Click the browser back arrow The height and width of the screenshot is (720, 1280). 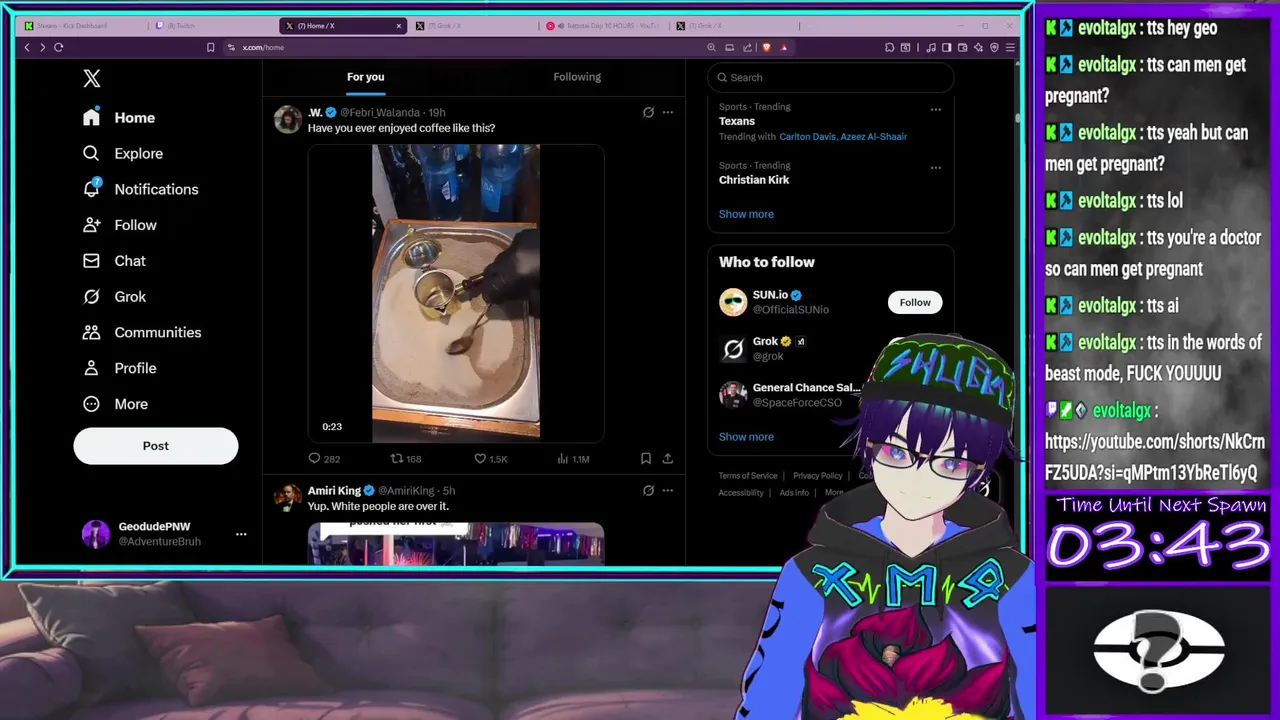click(x=27, y=47)
